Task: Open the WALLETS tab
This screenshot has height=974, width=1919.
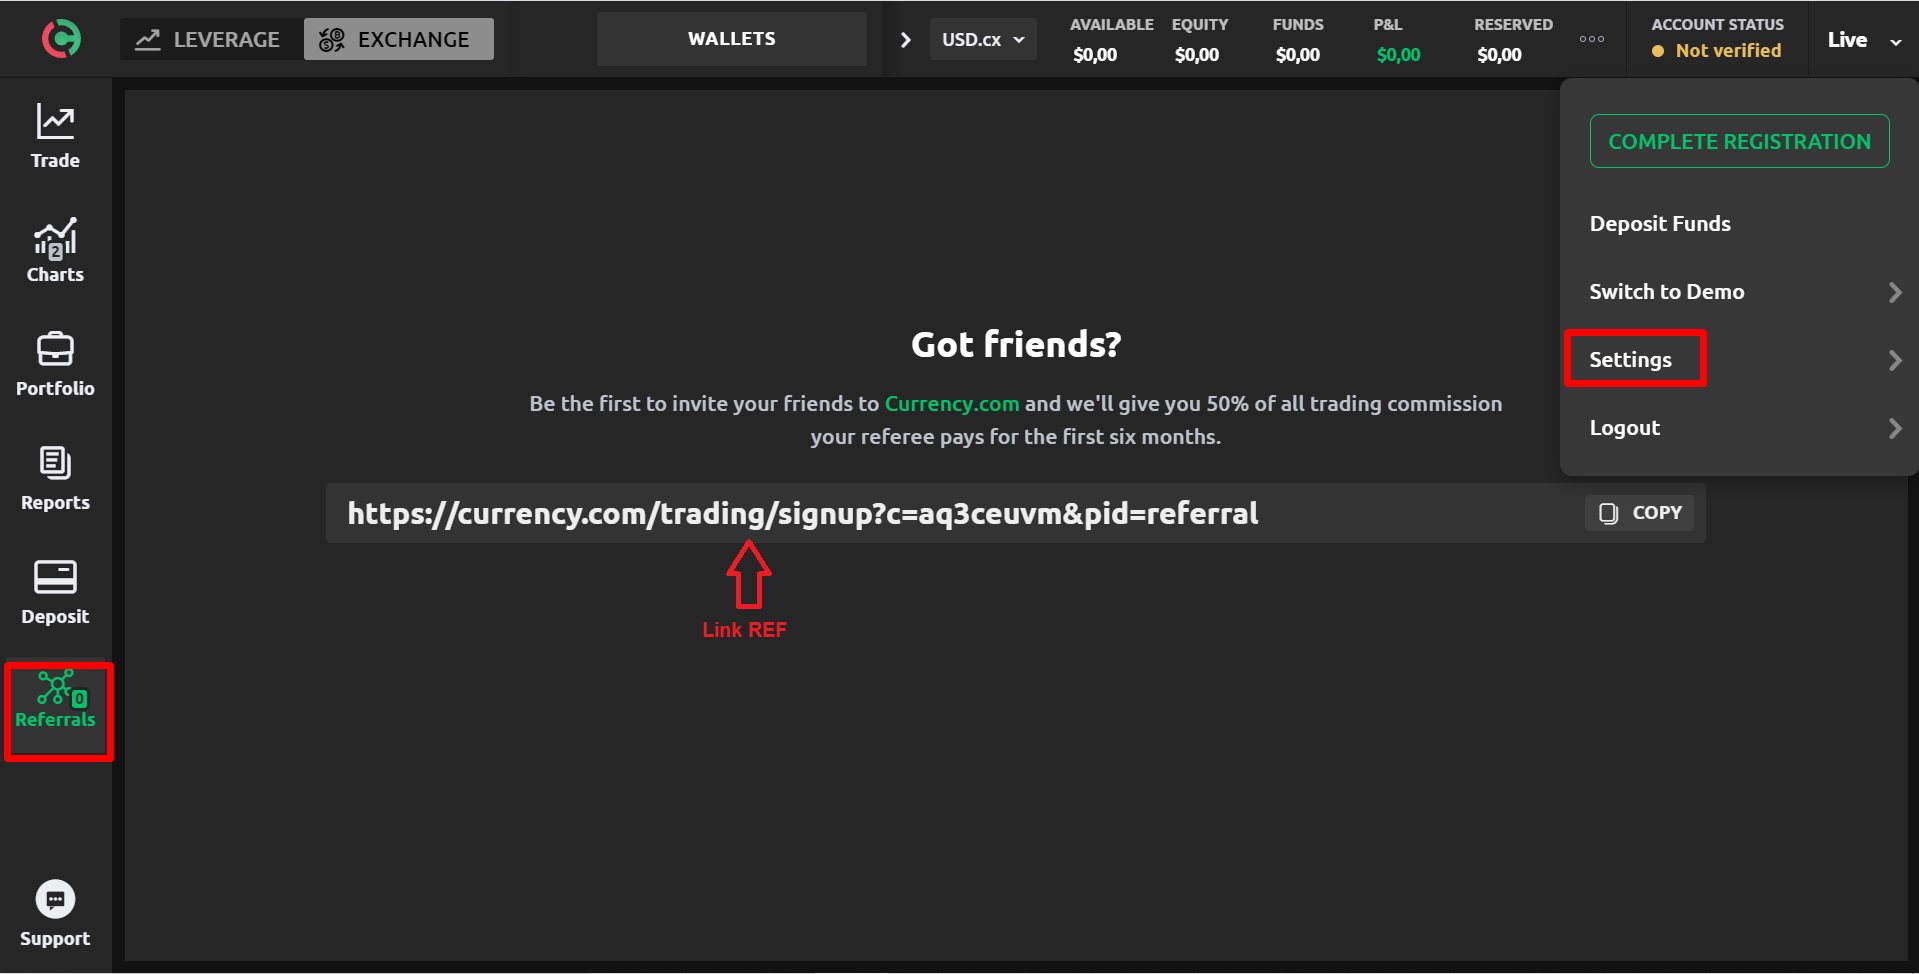Action: [x=731, y=39]
